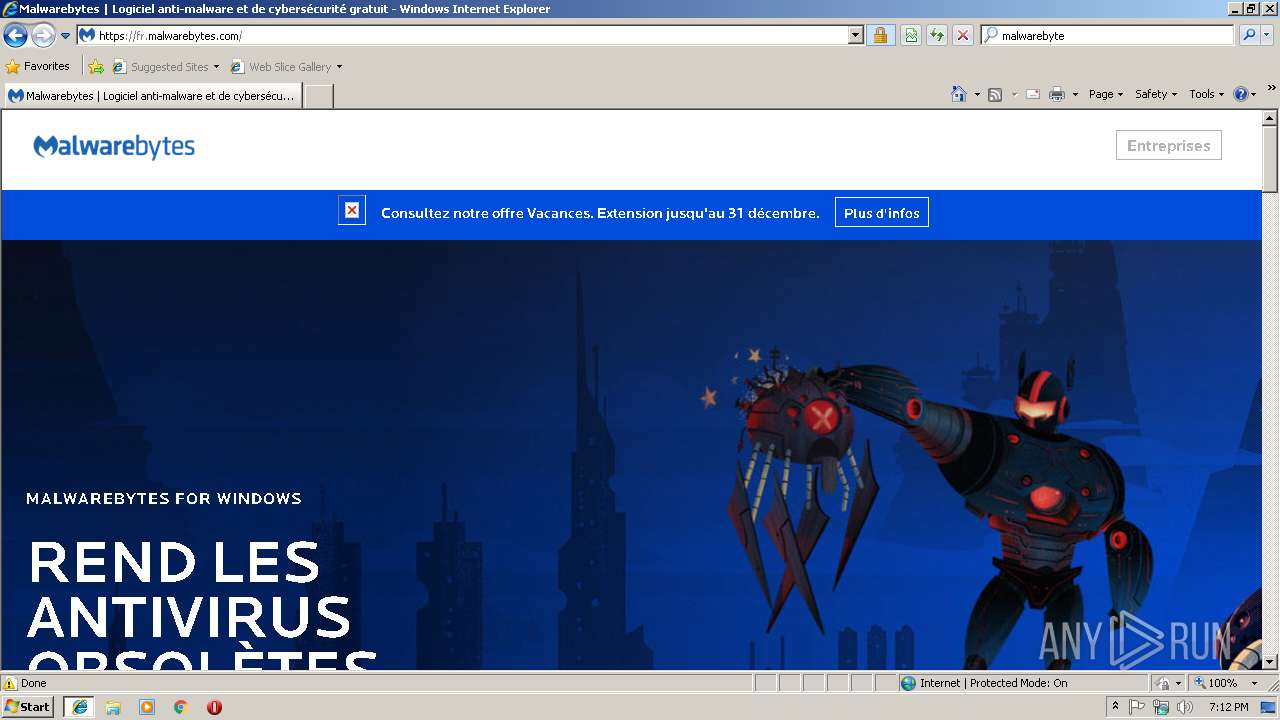This screenshot has height=720, width=1280.
Task: Click the red Opera taskbar icon
Action: coord(214,707)
